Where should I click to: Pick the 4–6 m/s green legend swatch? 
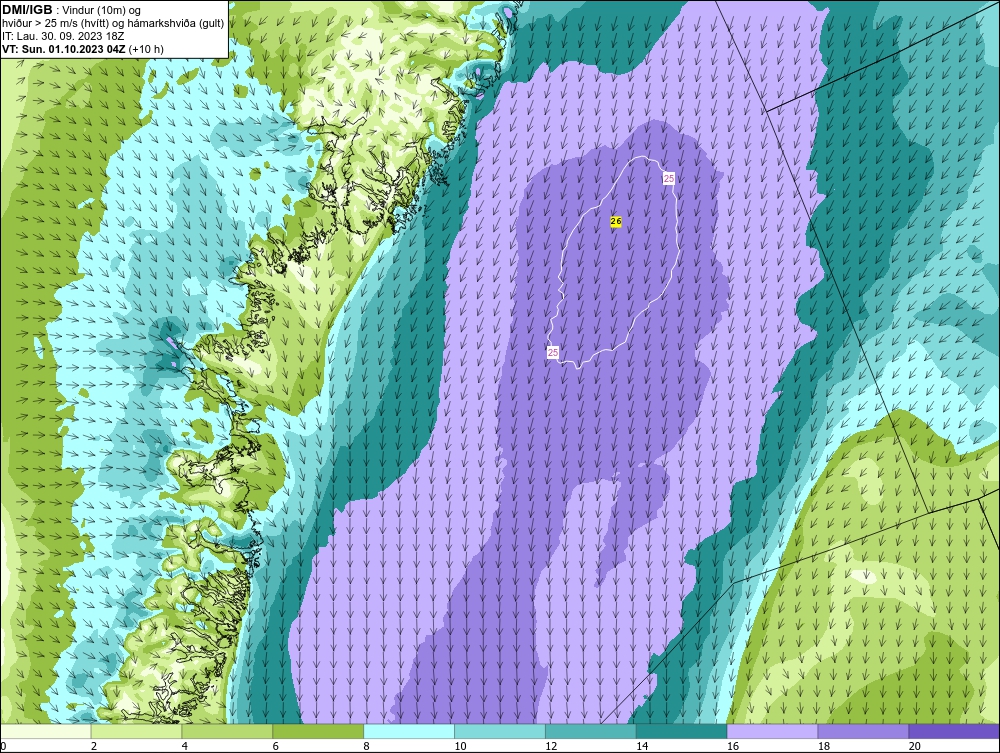[227, 731]
